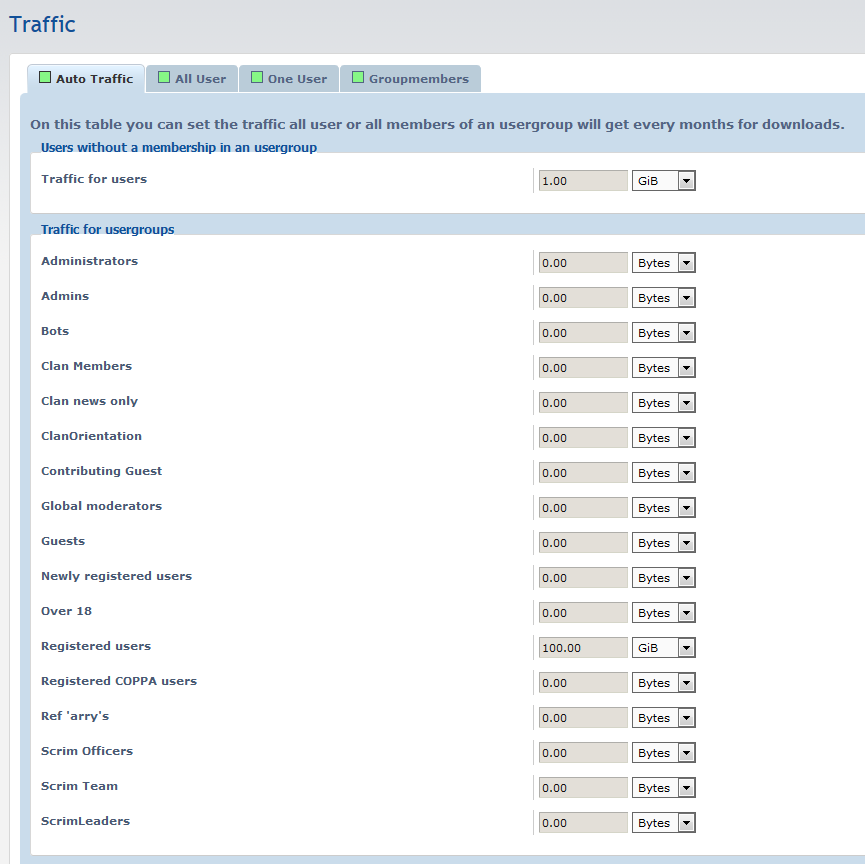The width and height of the screenshot is (865, 864).
Task: Click the Guests traffic value field
Action: 583,543
